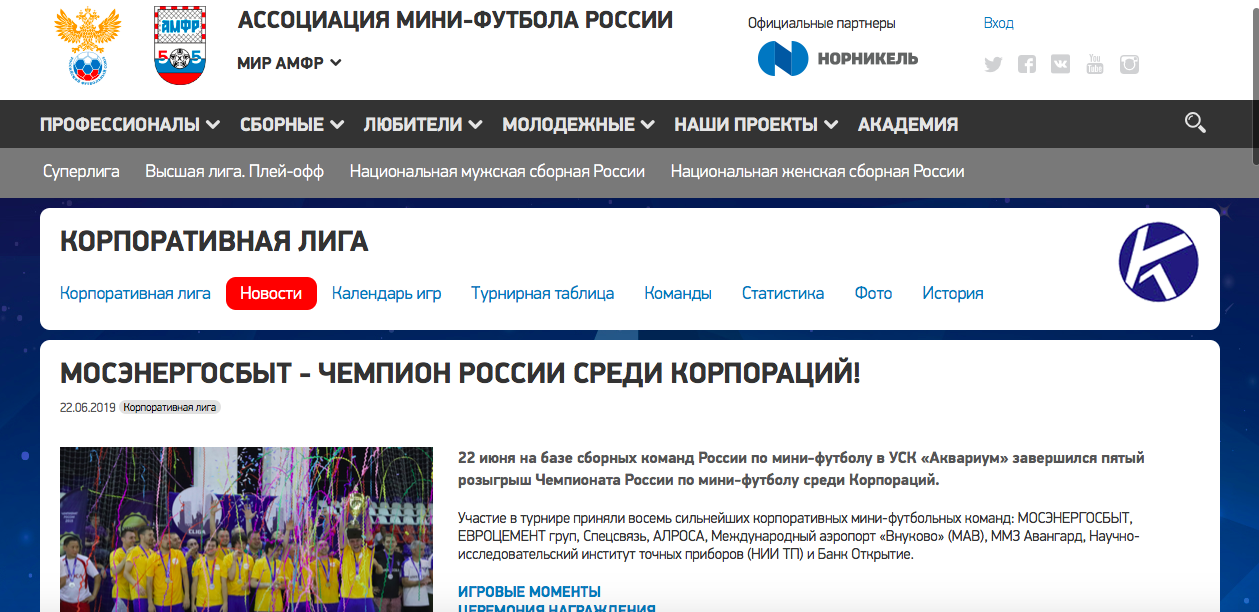
Task: Expand the МИР АМФР dropdown
Action: click(289, 63)
